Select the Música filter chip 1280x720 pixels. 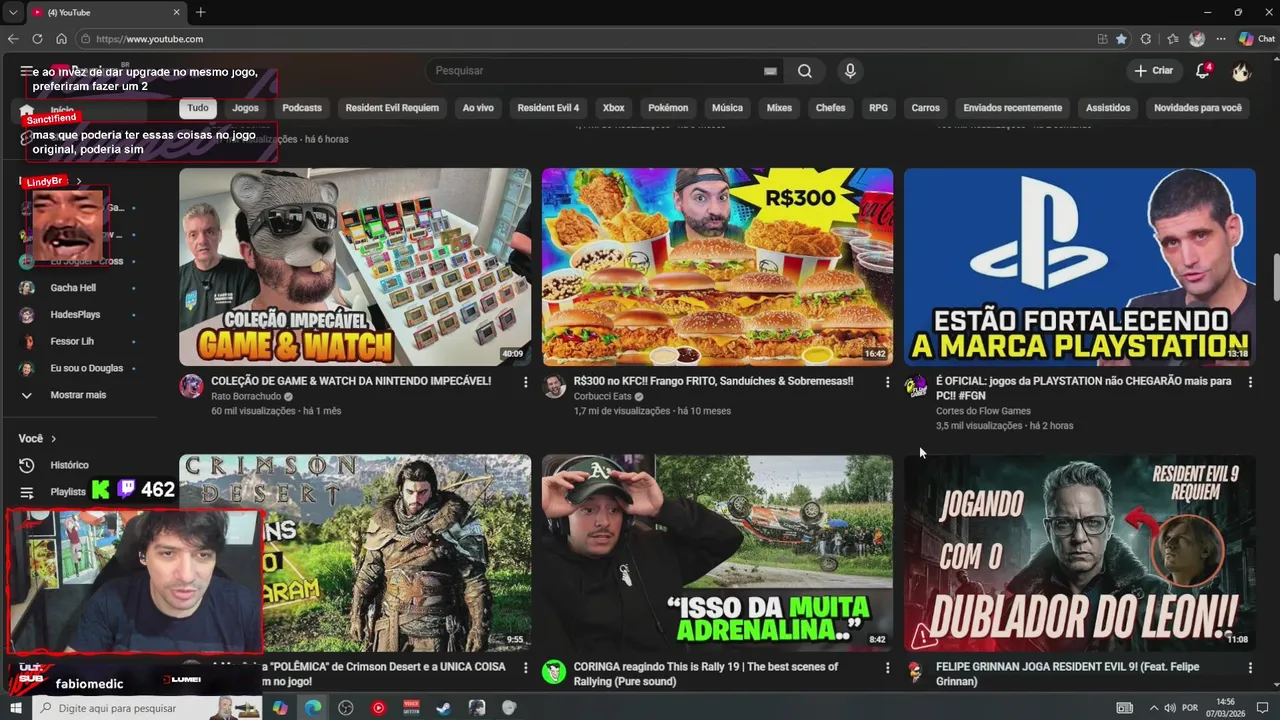point(727,108)
